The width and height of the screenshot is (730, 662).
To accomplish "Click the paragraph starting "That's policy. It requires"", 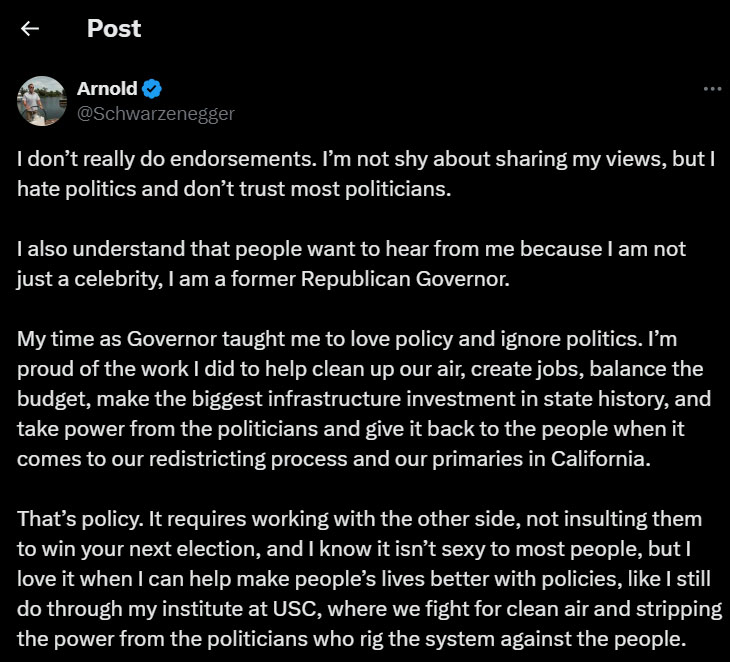I will click(370, 579).
